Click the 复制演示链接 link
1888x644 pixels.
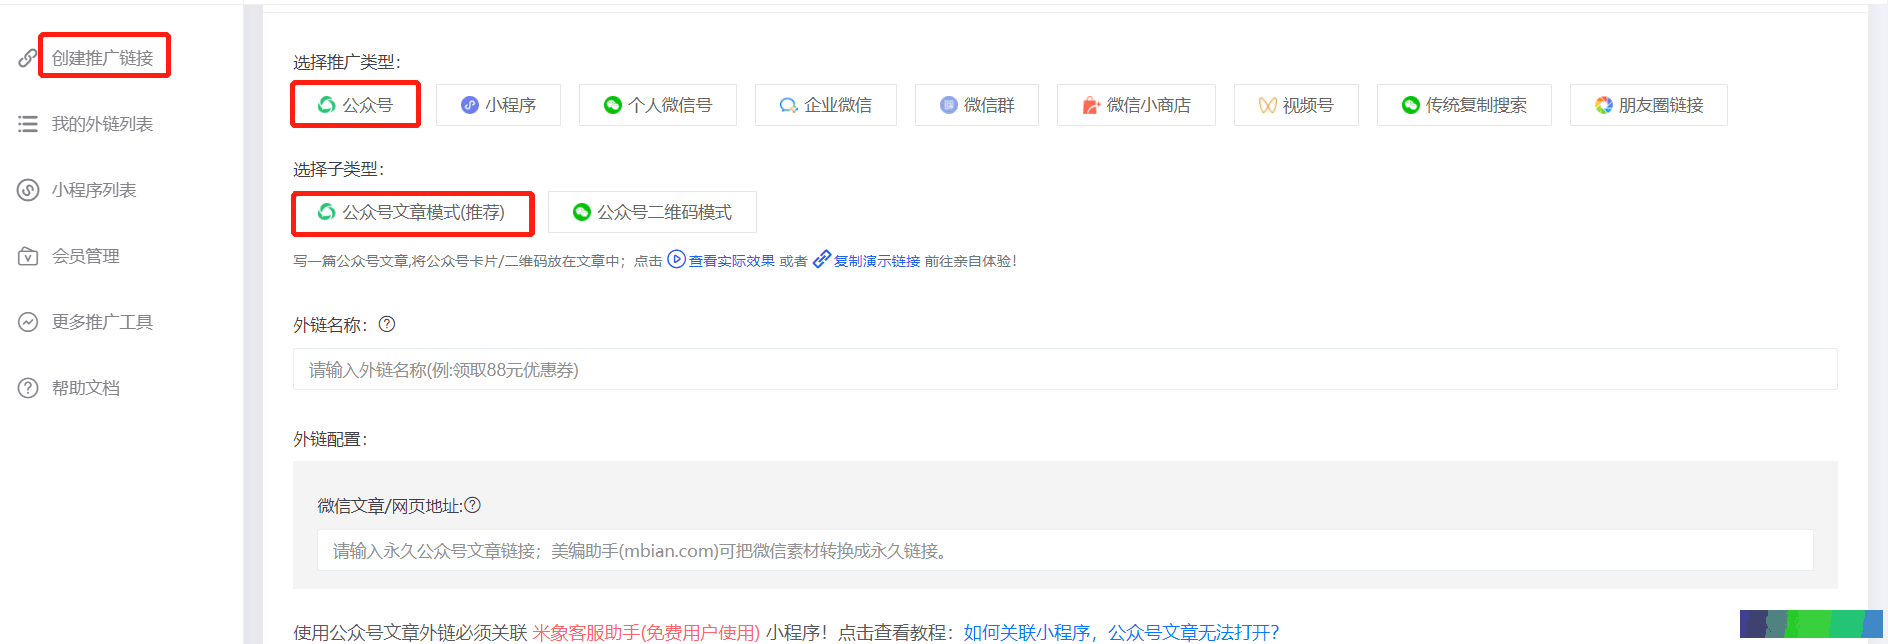[x=877, y=261]
